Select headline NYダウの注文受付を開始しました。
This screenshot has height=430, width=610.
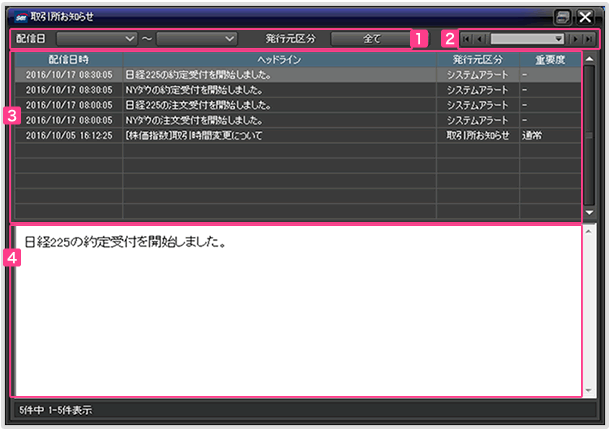[x=194, y=120]
